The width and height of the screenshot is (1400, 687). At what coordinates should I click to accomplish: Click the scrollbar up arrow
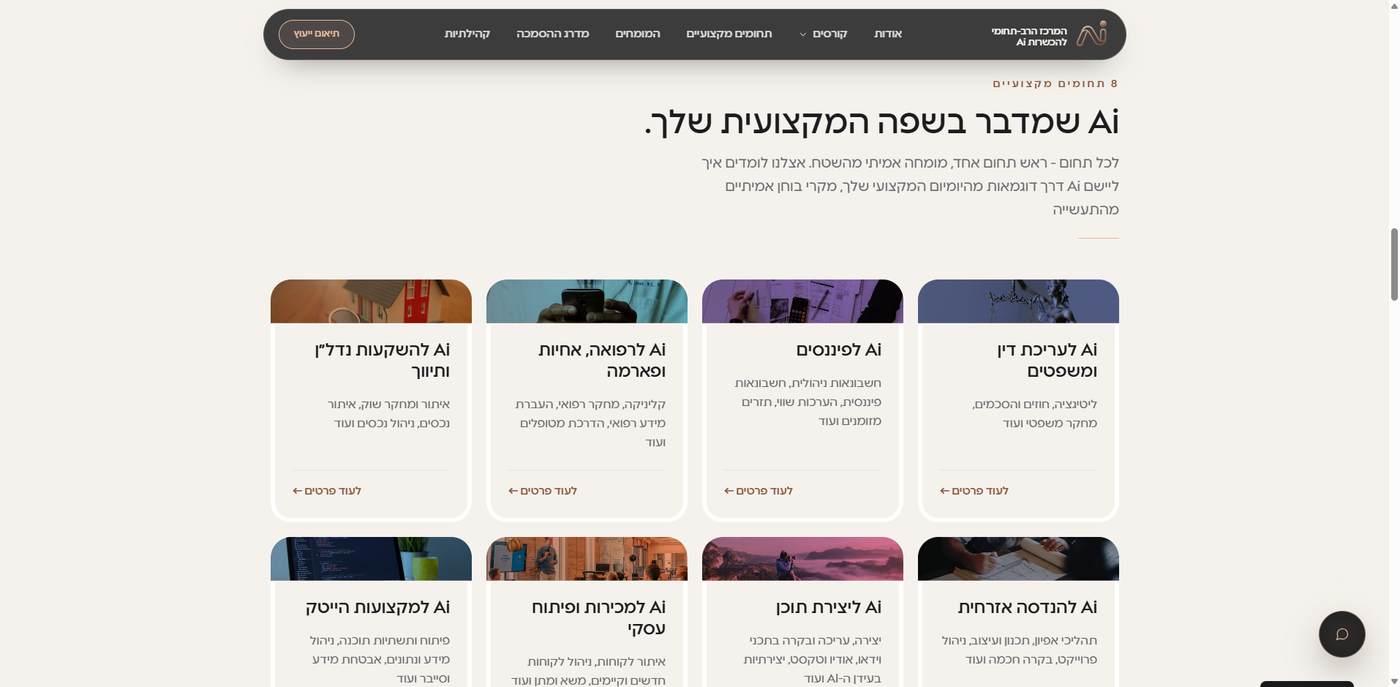tap(1394, 6)
